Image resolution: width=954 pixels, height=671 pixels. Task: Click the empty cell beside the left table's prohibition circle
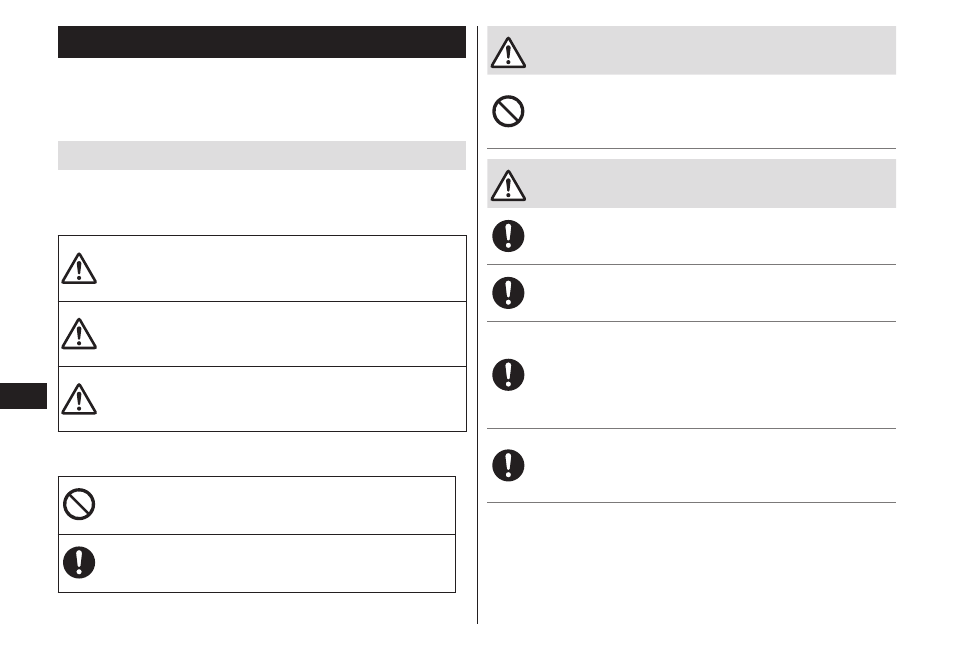(x=277, y=506)
